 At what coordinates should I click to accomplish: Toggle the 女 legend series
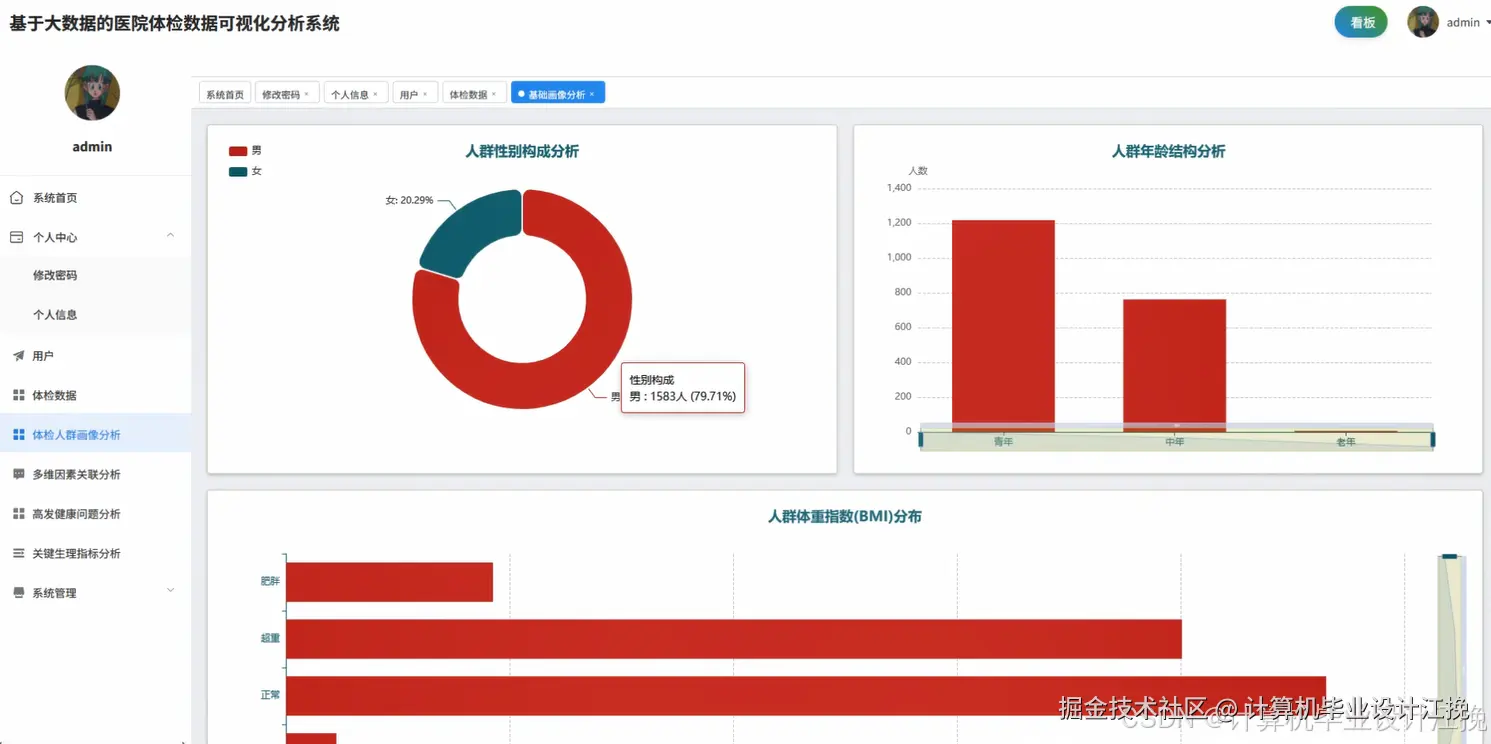click(x=245, y=171)
